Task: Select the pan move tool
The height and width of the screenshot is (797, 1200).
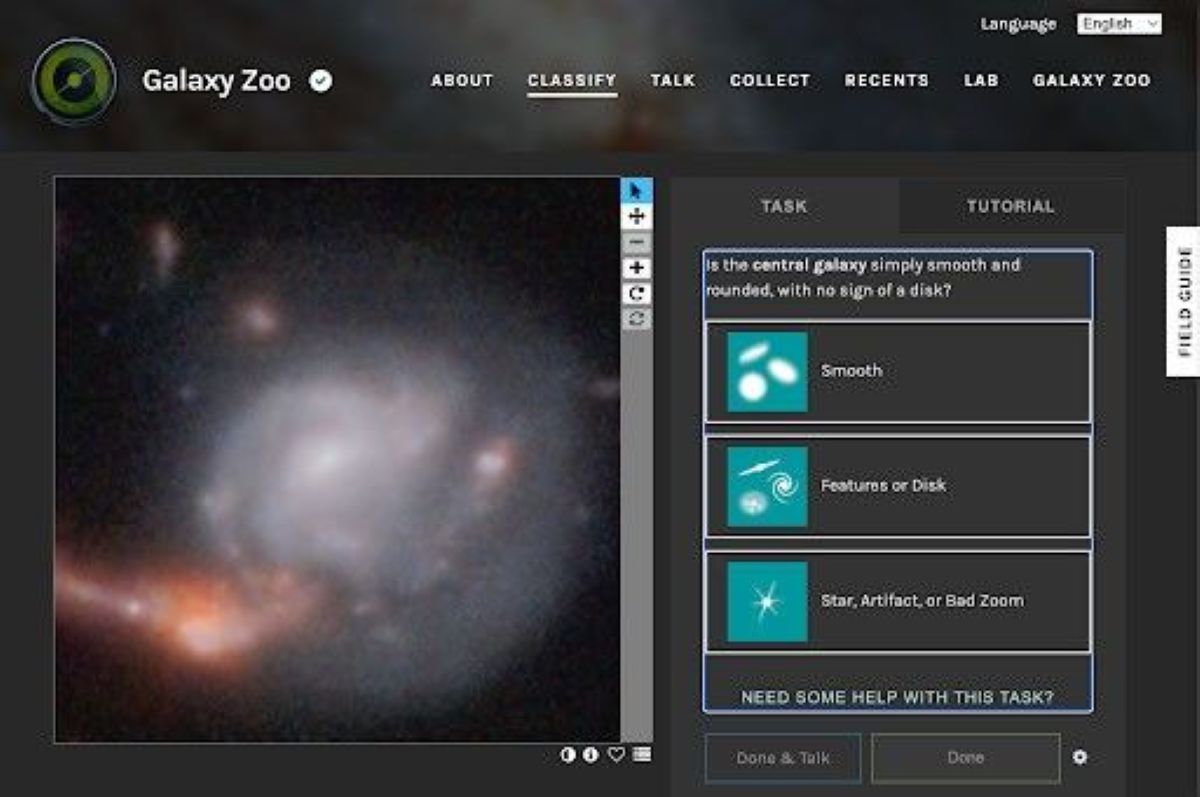Action: [x=636, y=216]
